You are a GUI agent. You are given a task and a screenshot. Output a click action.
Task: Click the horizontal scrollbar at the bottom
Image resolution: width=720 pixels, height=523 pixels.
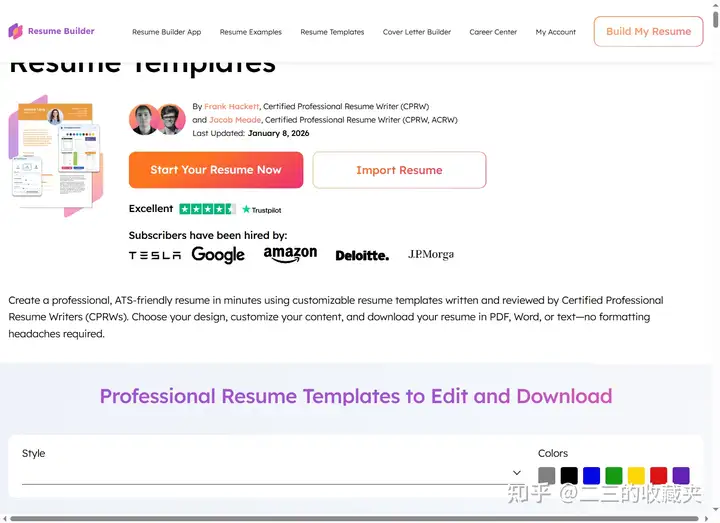pyautogui.click(x=354, y=519)
